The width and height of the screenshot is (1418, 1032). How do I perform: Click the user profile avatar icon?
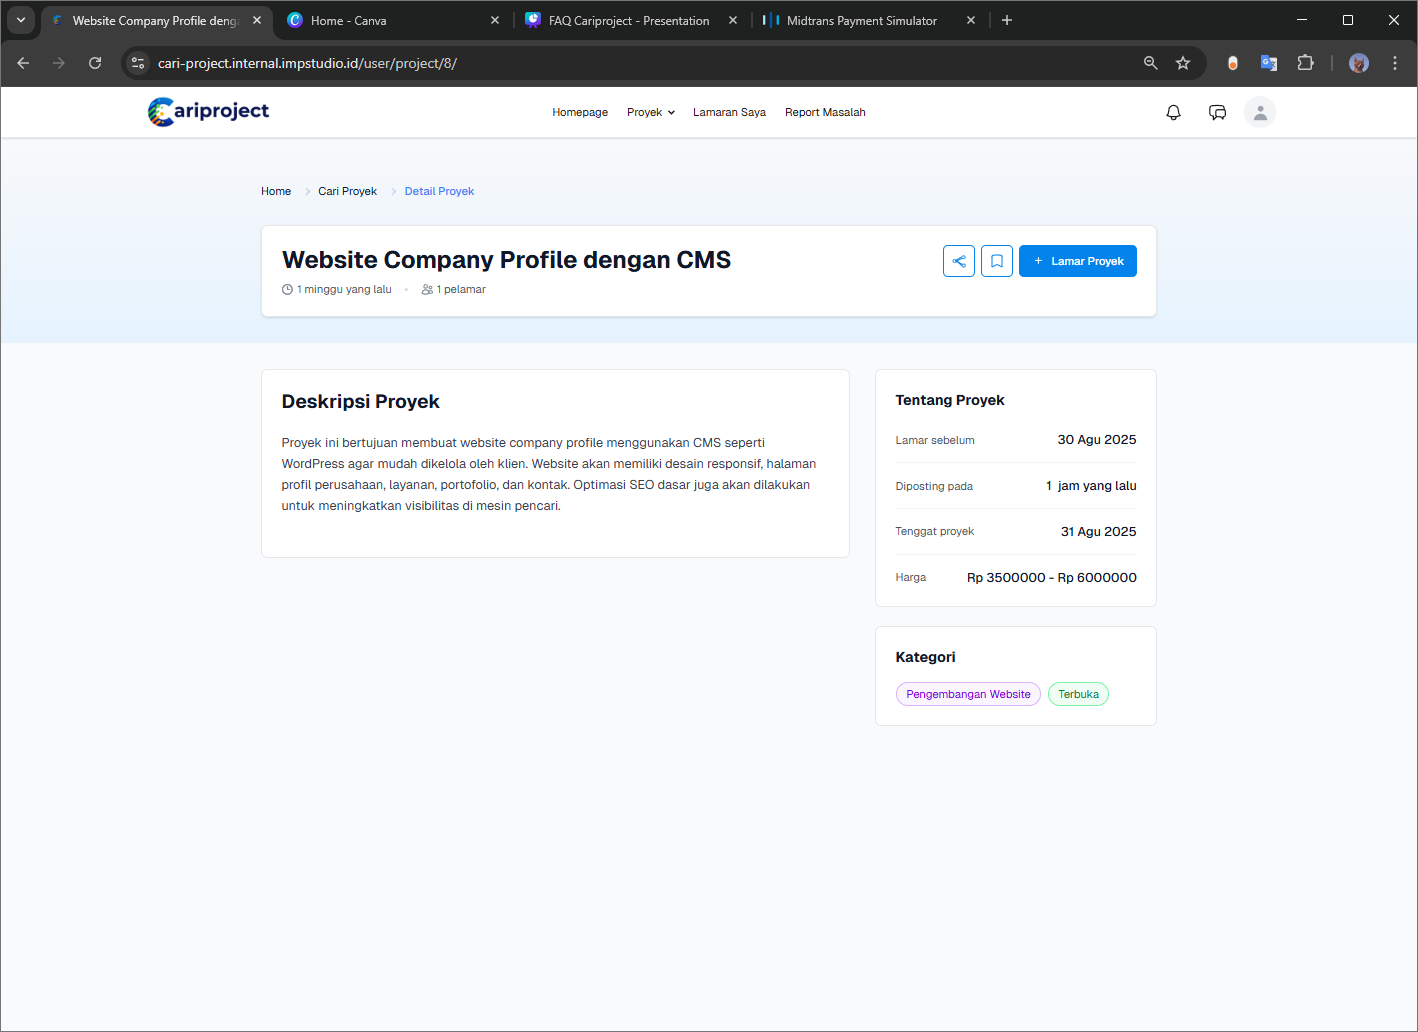point(1259,112)
